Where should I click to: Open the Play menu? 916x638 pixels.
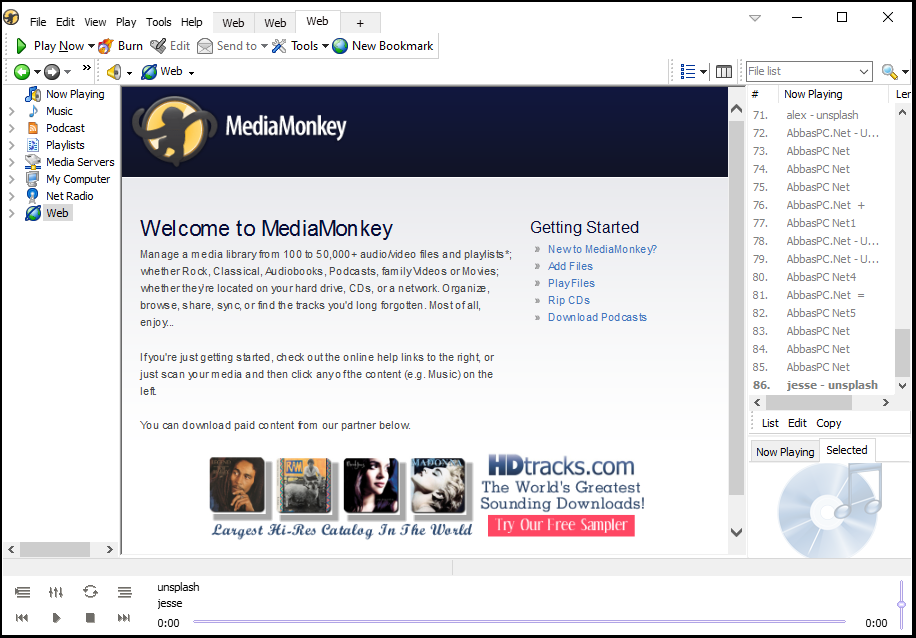(x=126, y=22)
